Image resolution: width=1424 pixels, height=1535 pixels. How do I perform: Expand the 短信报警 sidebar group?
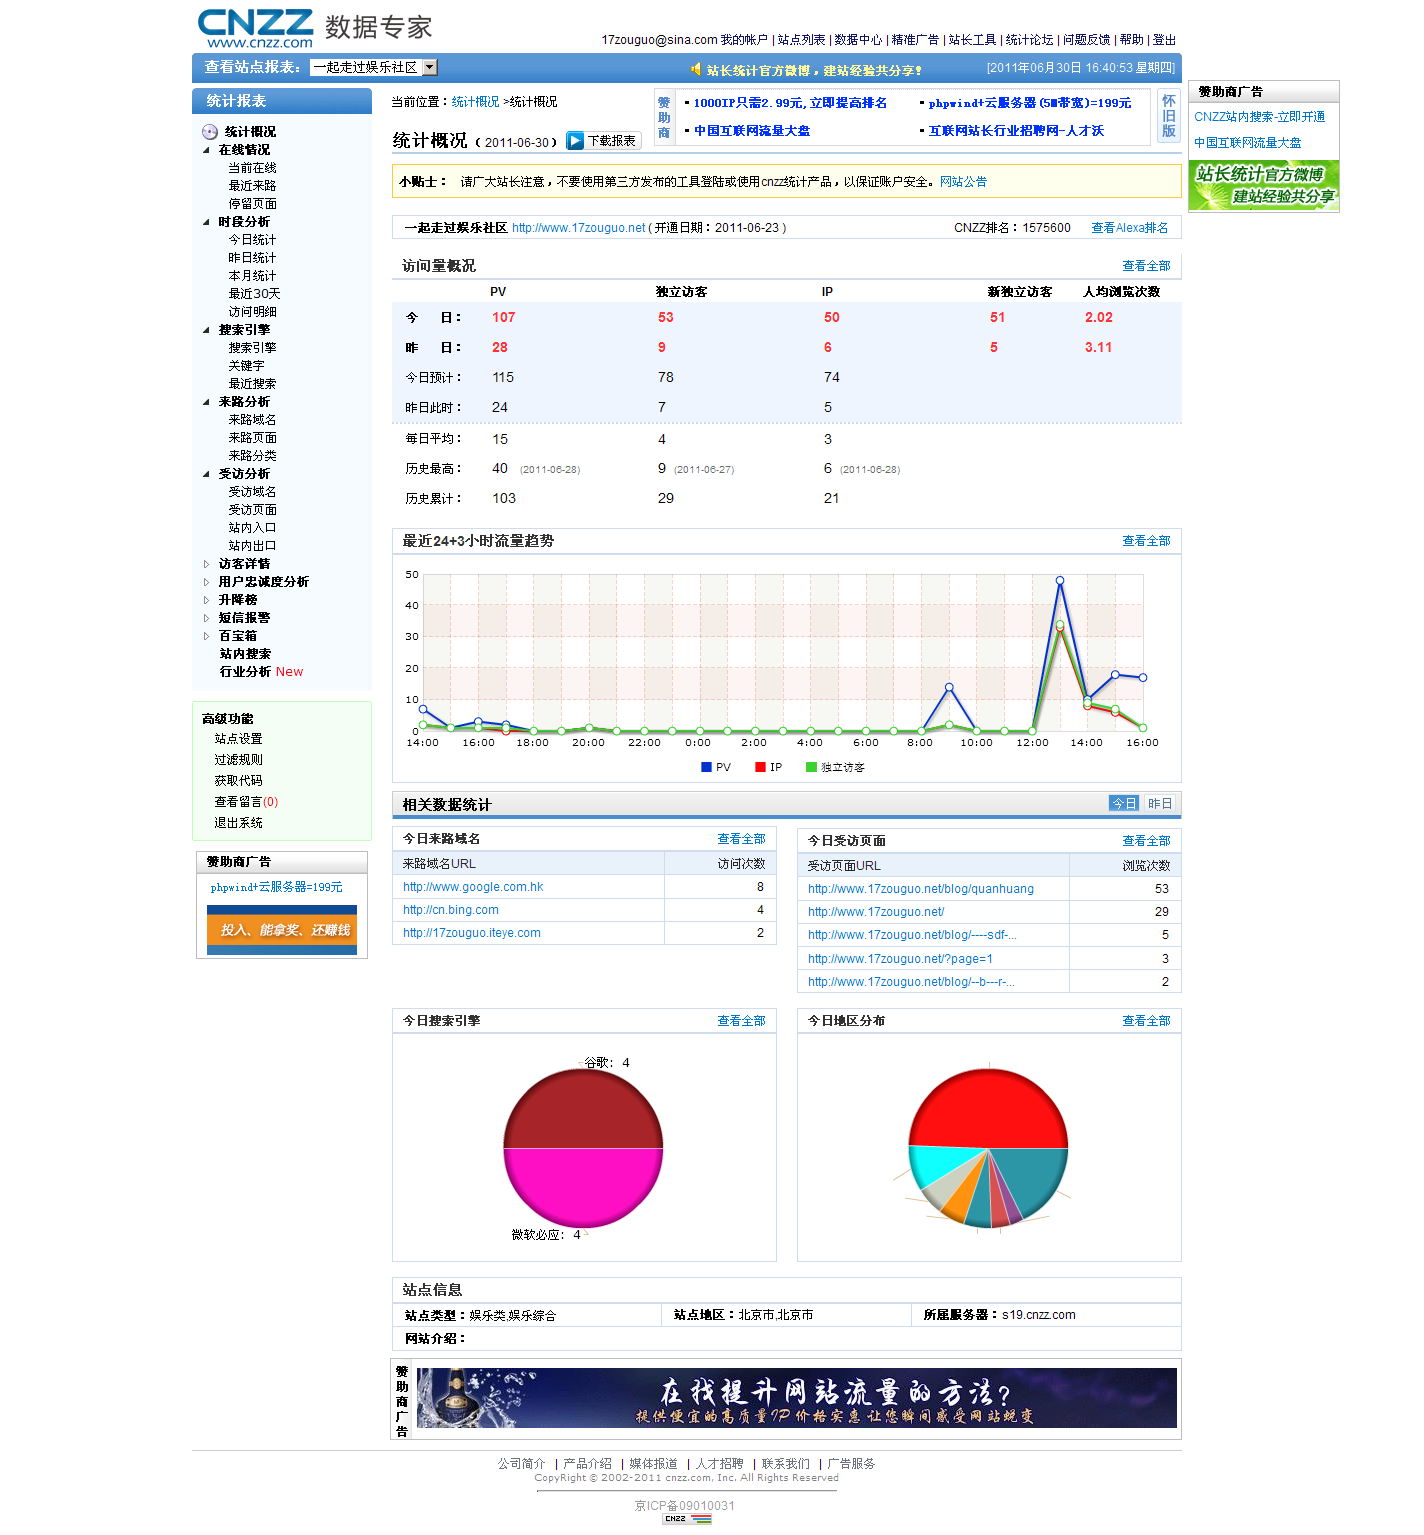(x=207, y=618)
